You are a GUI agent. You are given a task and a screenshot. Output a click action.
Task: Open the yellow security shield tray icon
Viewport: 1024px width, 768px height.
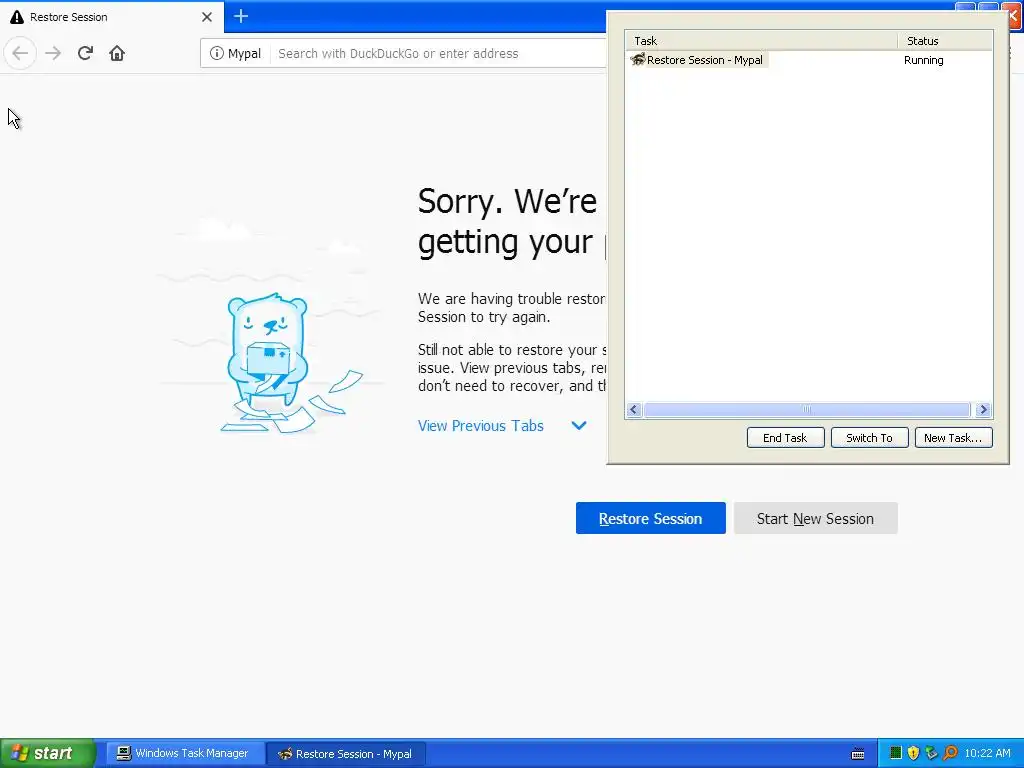tap(914, 753)
